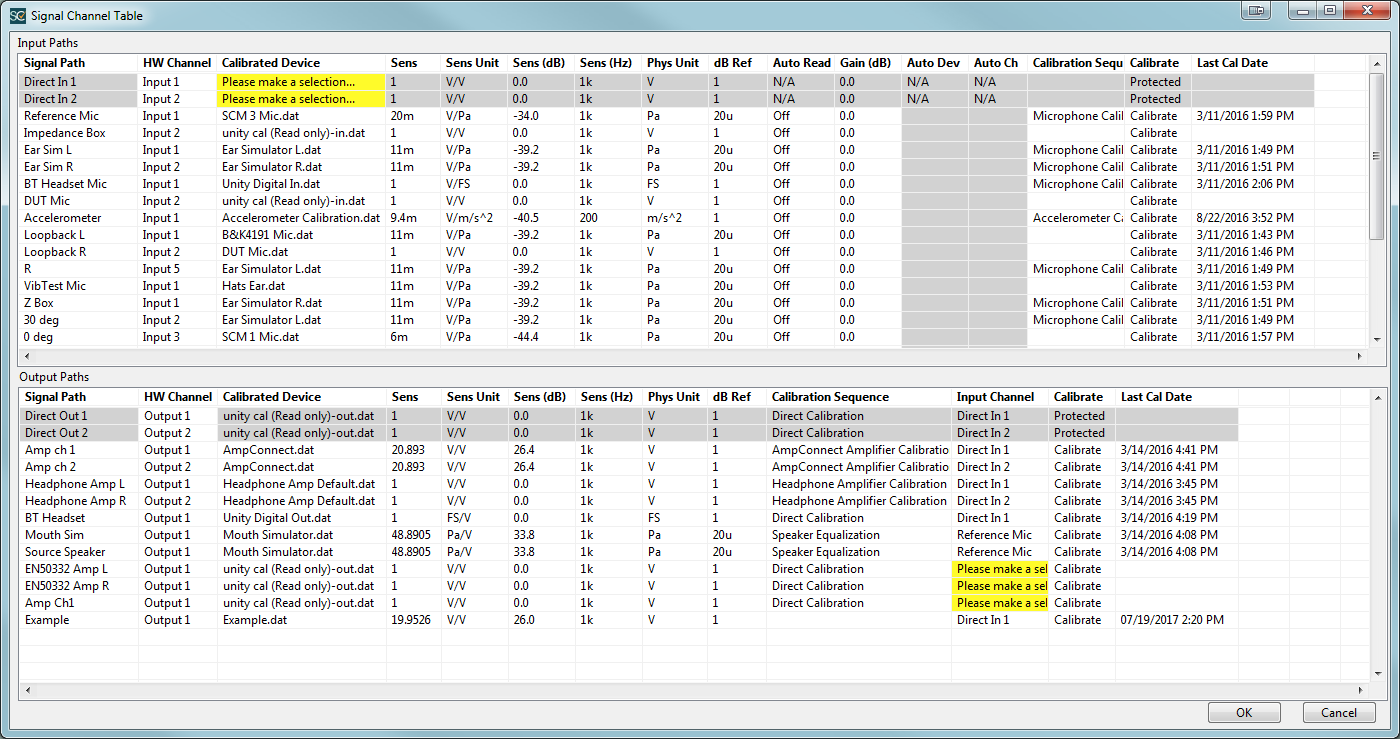Click Input Paths vertical scrollbar down arrow
1400x739 pixels.
coord(1376,339)
